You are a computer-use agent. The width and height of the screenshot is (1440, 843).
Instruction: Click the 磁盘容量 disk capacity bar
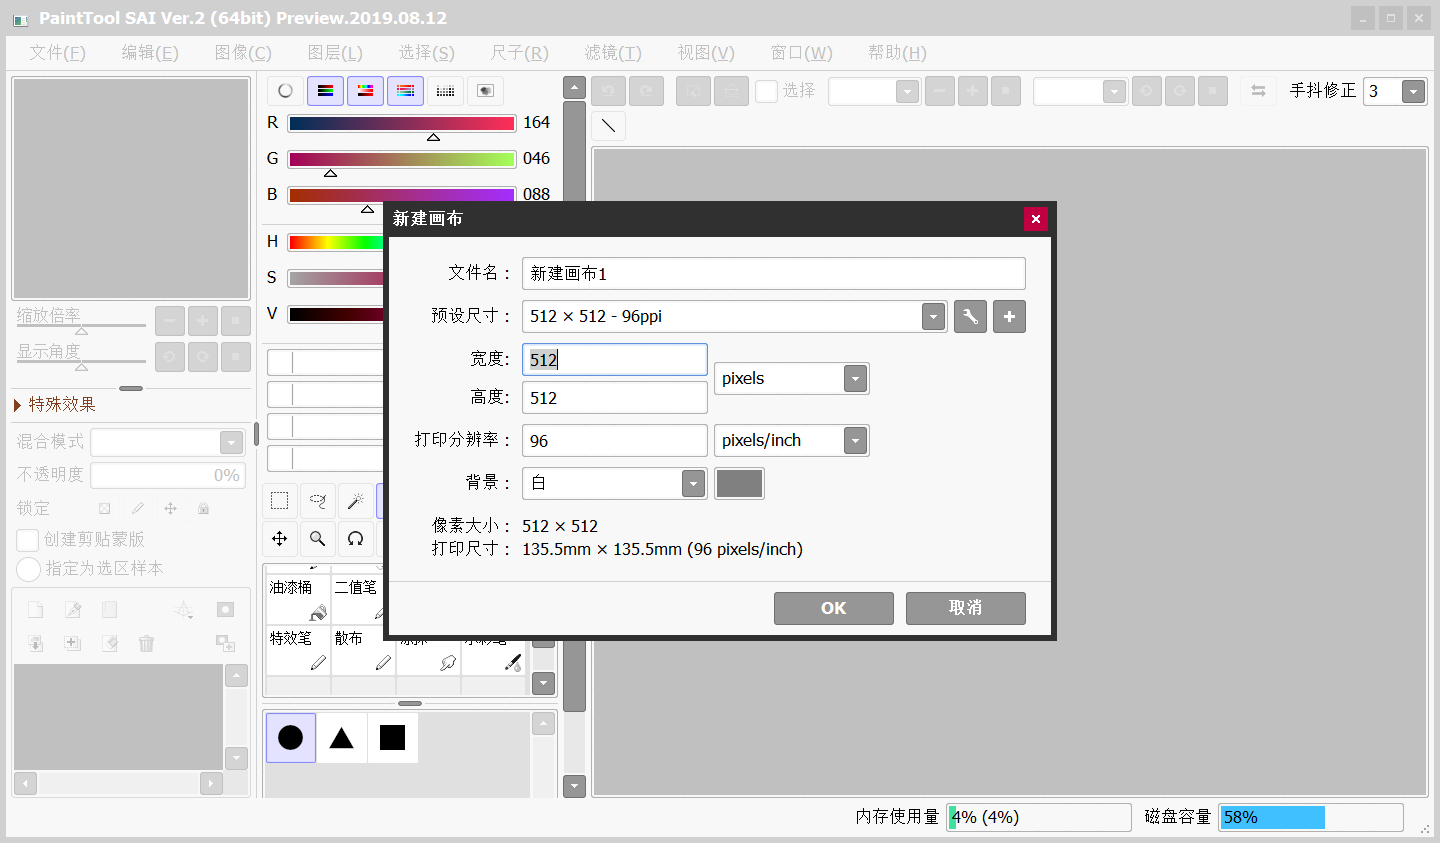pyautogui.click(x=1311, y=817)
